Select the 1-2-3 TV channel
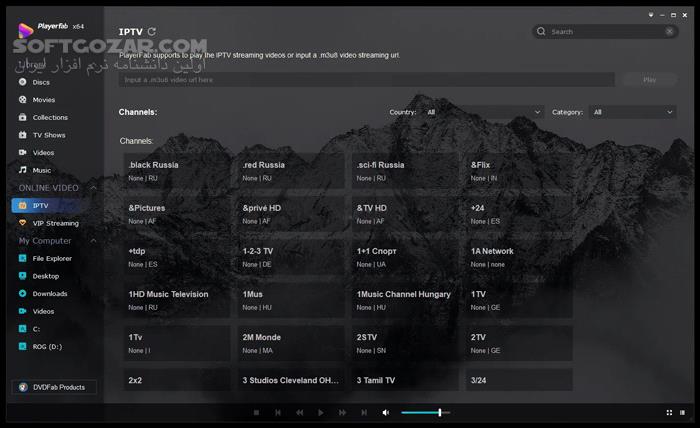The image size is (700, 428). click(291, 257)
